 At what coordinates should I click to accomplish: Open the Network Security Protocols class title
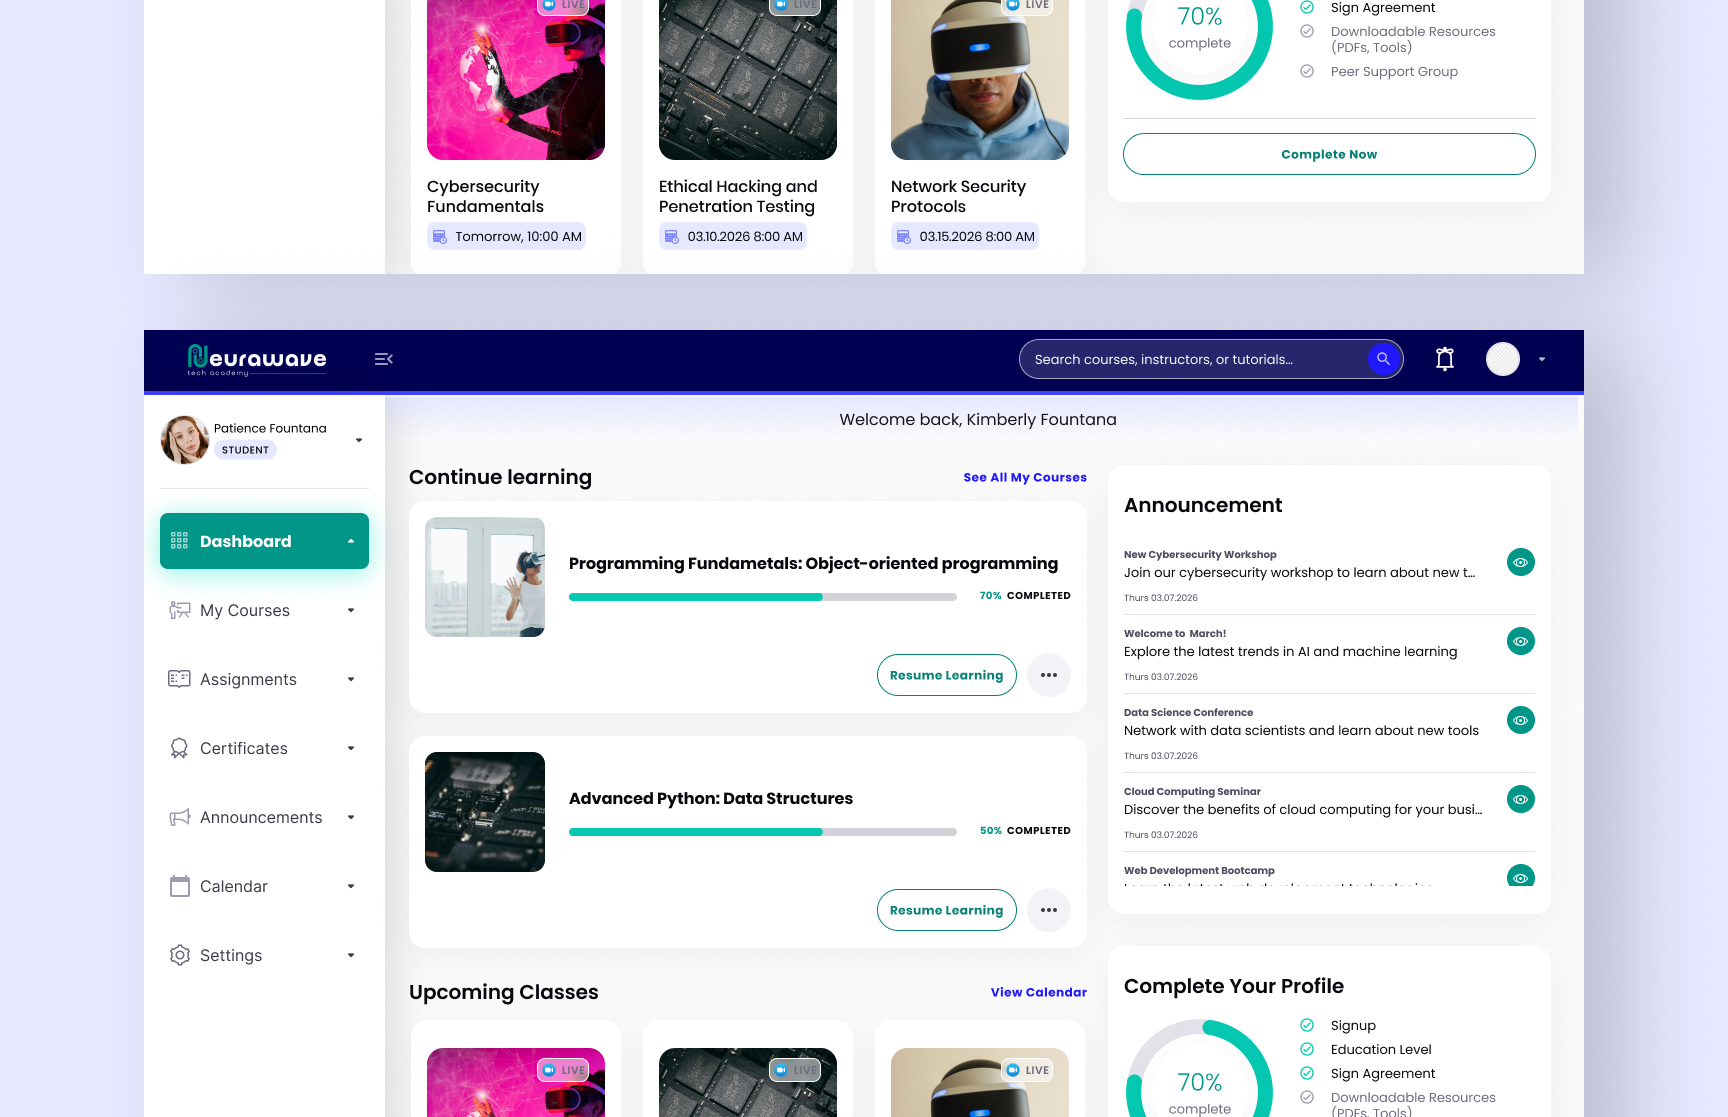click(x=958, y=196)
